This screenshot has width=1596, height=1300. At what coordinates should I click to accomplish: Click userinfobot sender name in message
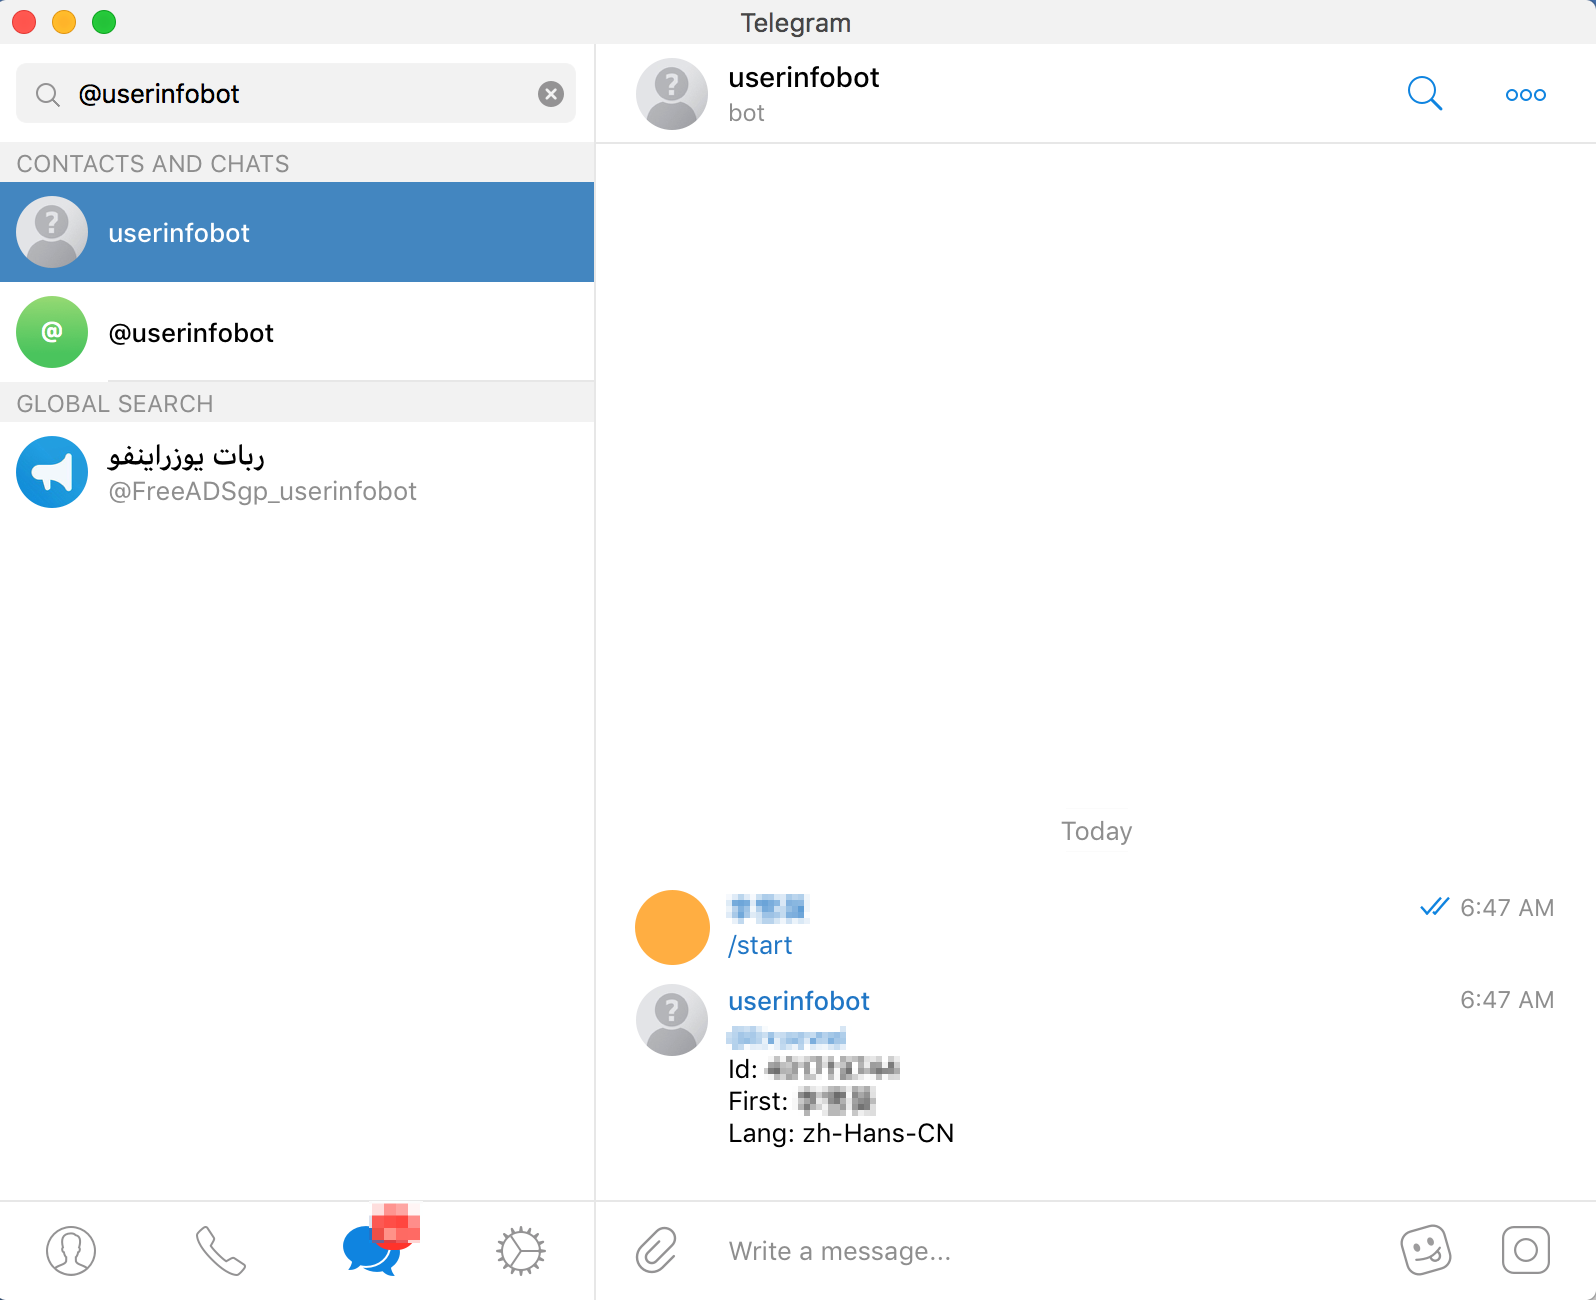pyautogui.click(x=799, y=1001)
